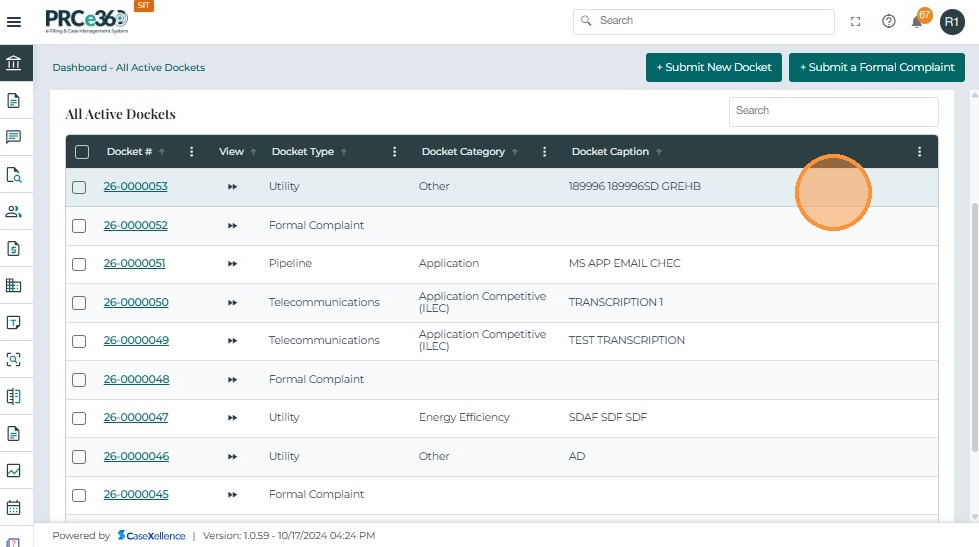The image size is (979, 547).
Task: Open the chat messages sidebar icon
Action: pos(14,137)
